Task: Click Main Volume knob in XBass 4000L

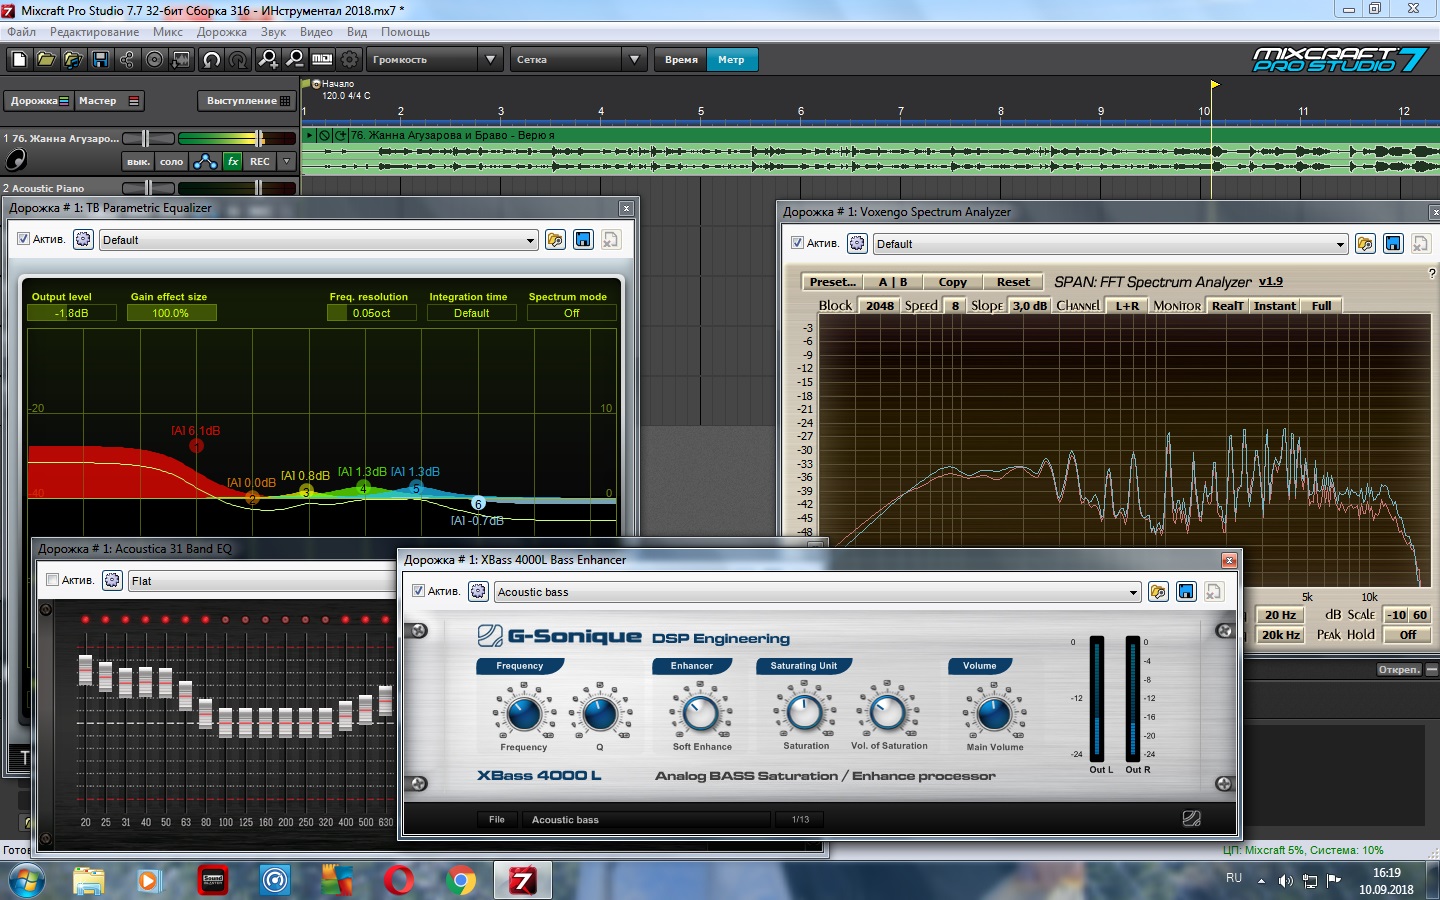Action: (994, 713)
